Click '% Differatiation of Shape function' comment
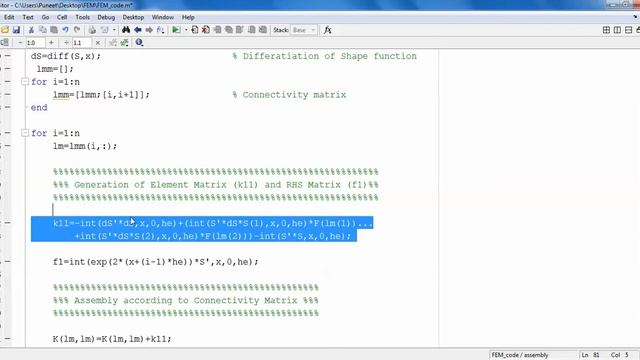Image resolution: width=640 pixels, height=360 pixels. [324, 56]
